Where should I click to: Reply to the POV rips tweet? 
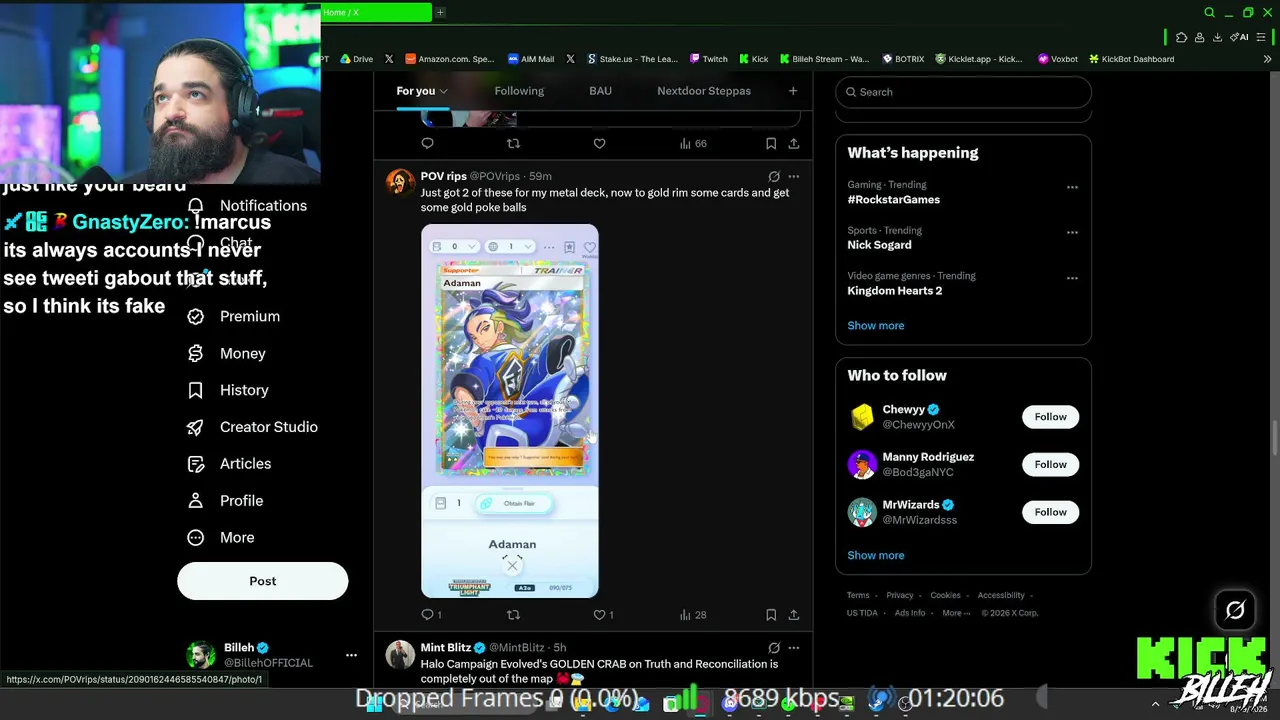click(428, 615)
